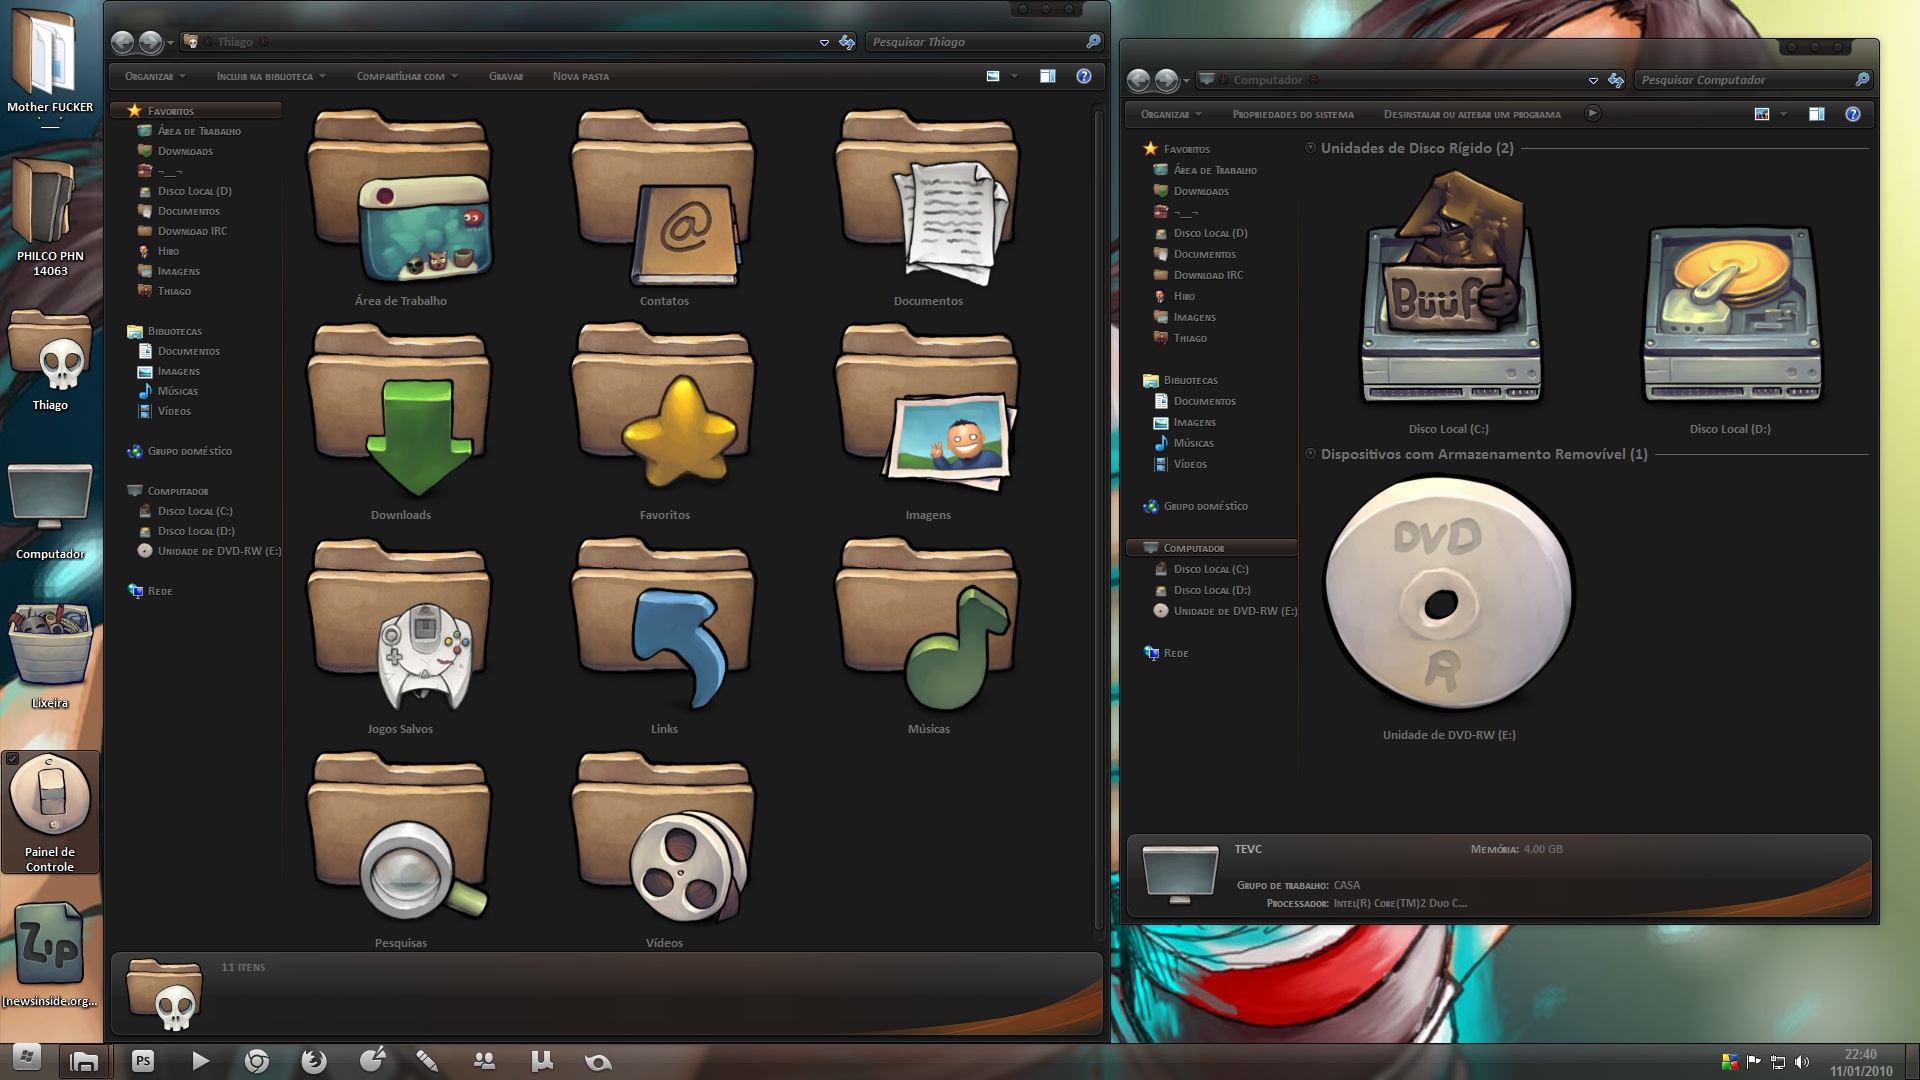Open the Contatos folder
The height and width of the screenshot is (1080, 1920).
pos(665,204)
